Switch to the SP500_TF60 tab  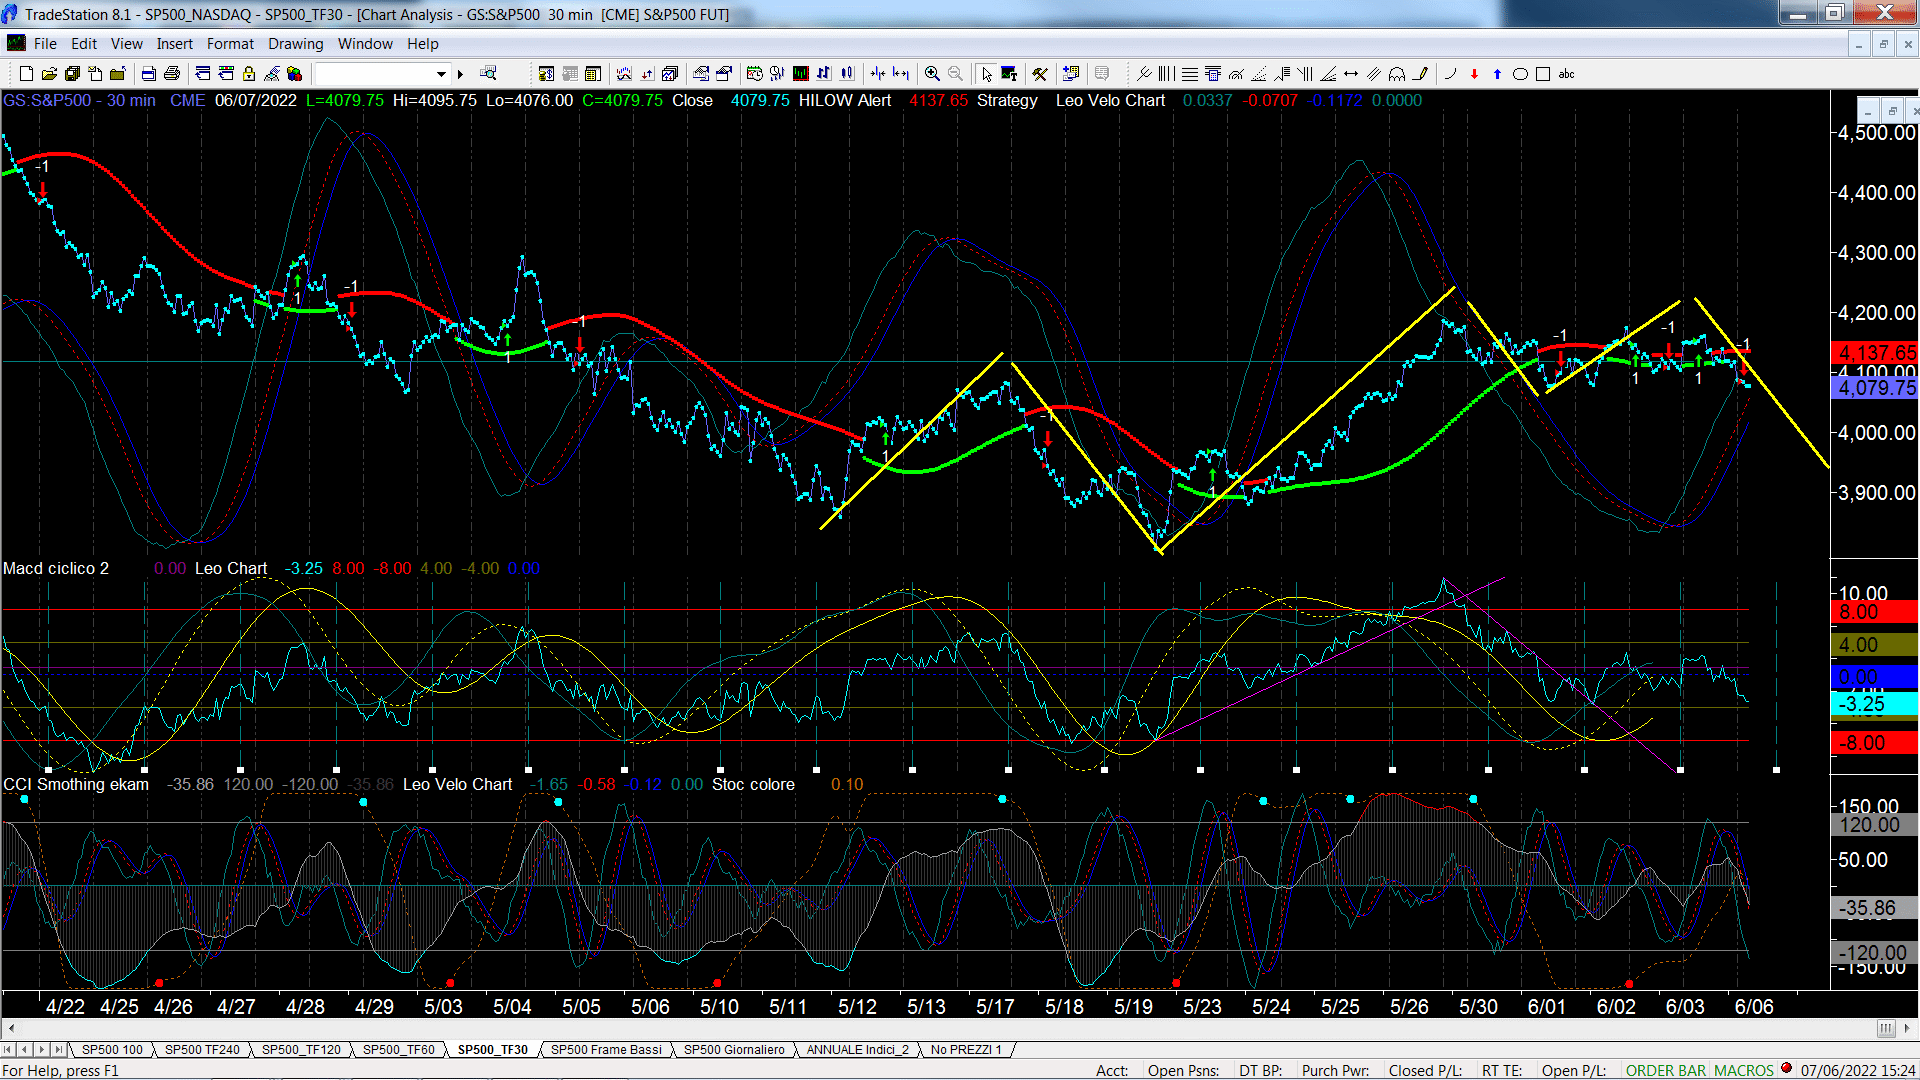pyautogui.click(x=398, y=1050)
